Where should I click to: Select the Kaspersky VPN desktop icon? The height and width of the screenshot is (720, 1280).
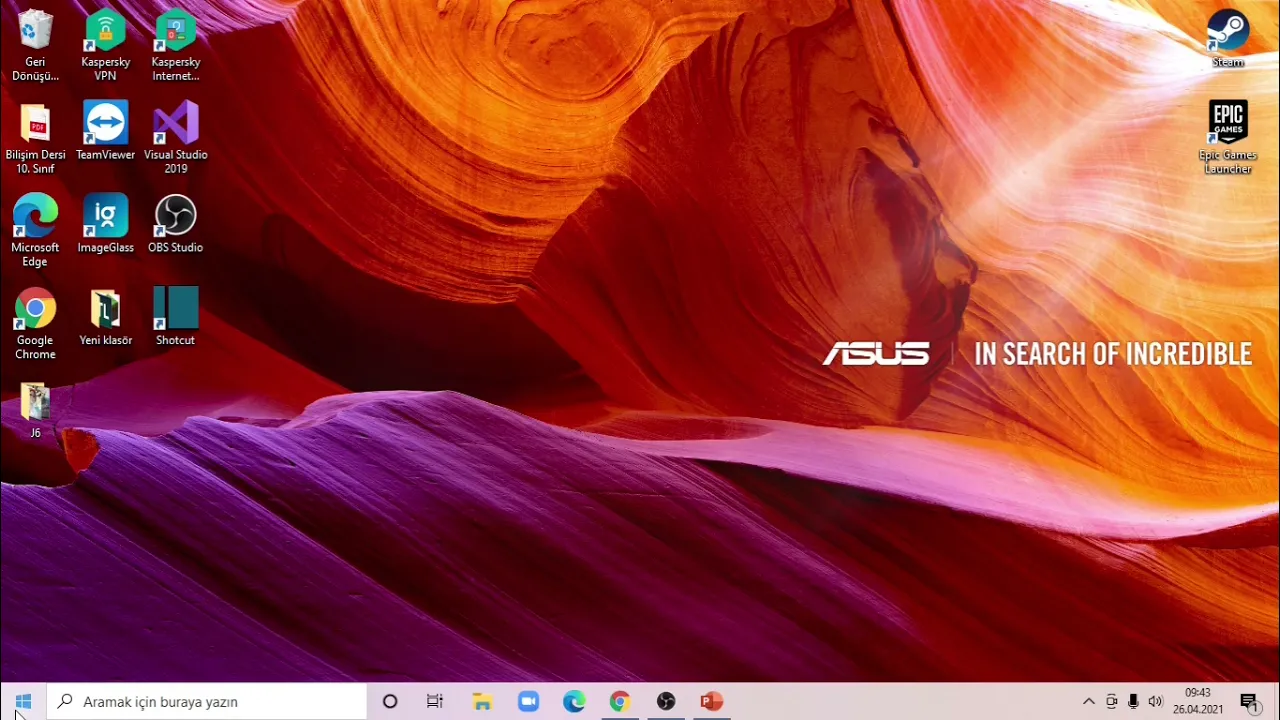click(x=105, y=45)
